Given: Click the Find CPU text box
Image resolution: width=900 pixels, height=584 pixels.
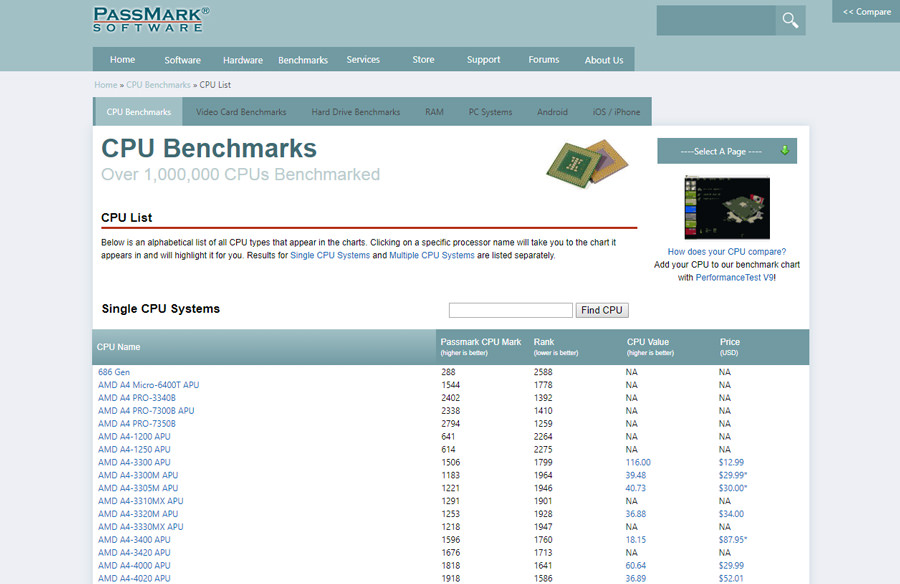Looking at the screenshot, I should [x=510, y=310].
